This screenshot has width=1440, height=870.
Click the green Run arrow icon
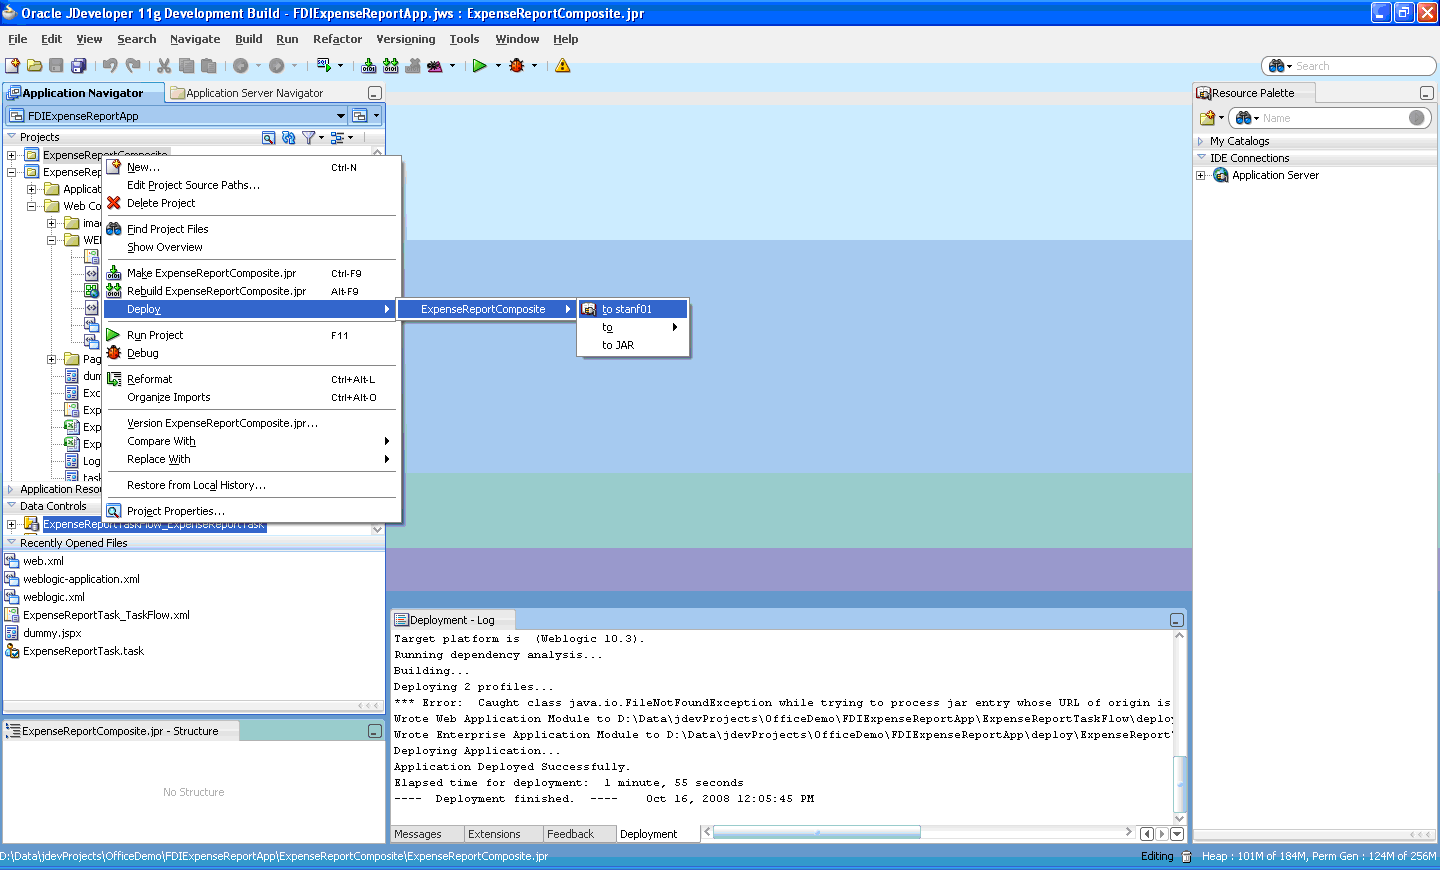[480, 66]
